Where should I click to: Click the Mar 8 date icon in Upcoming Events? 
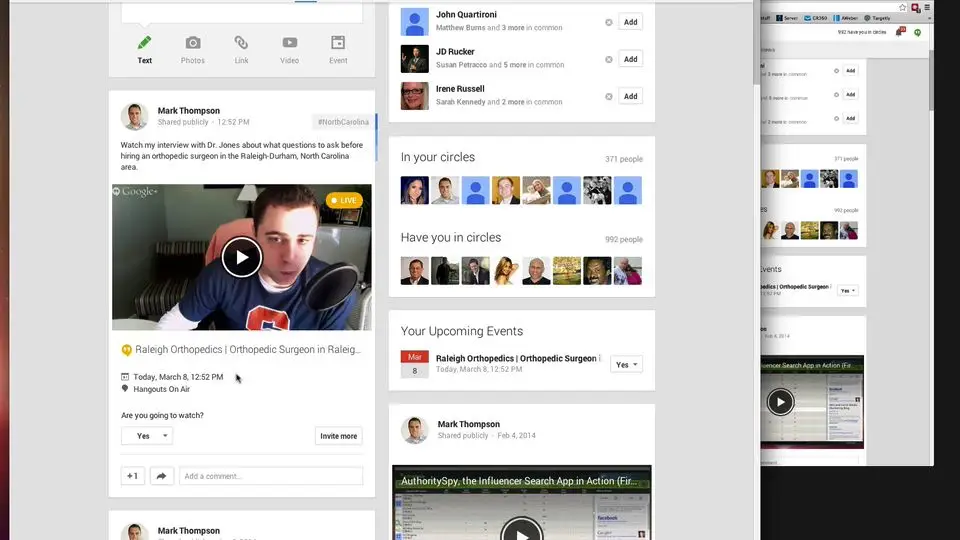click(414, 364)
